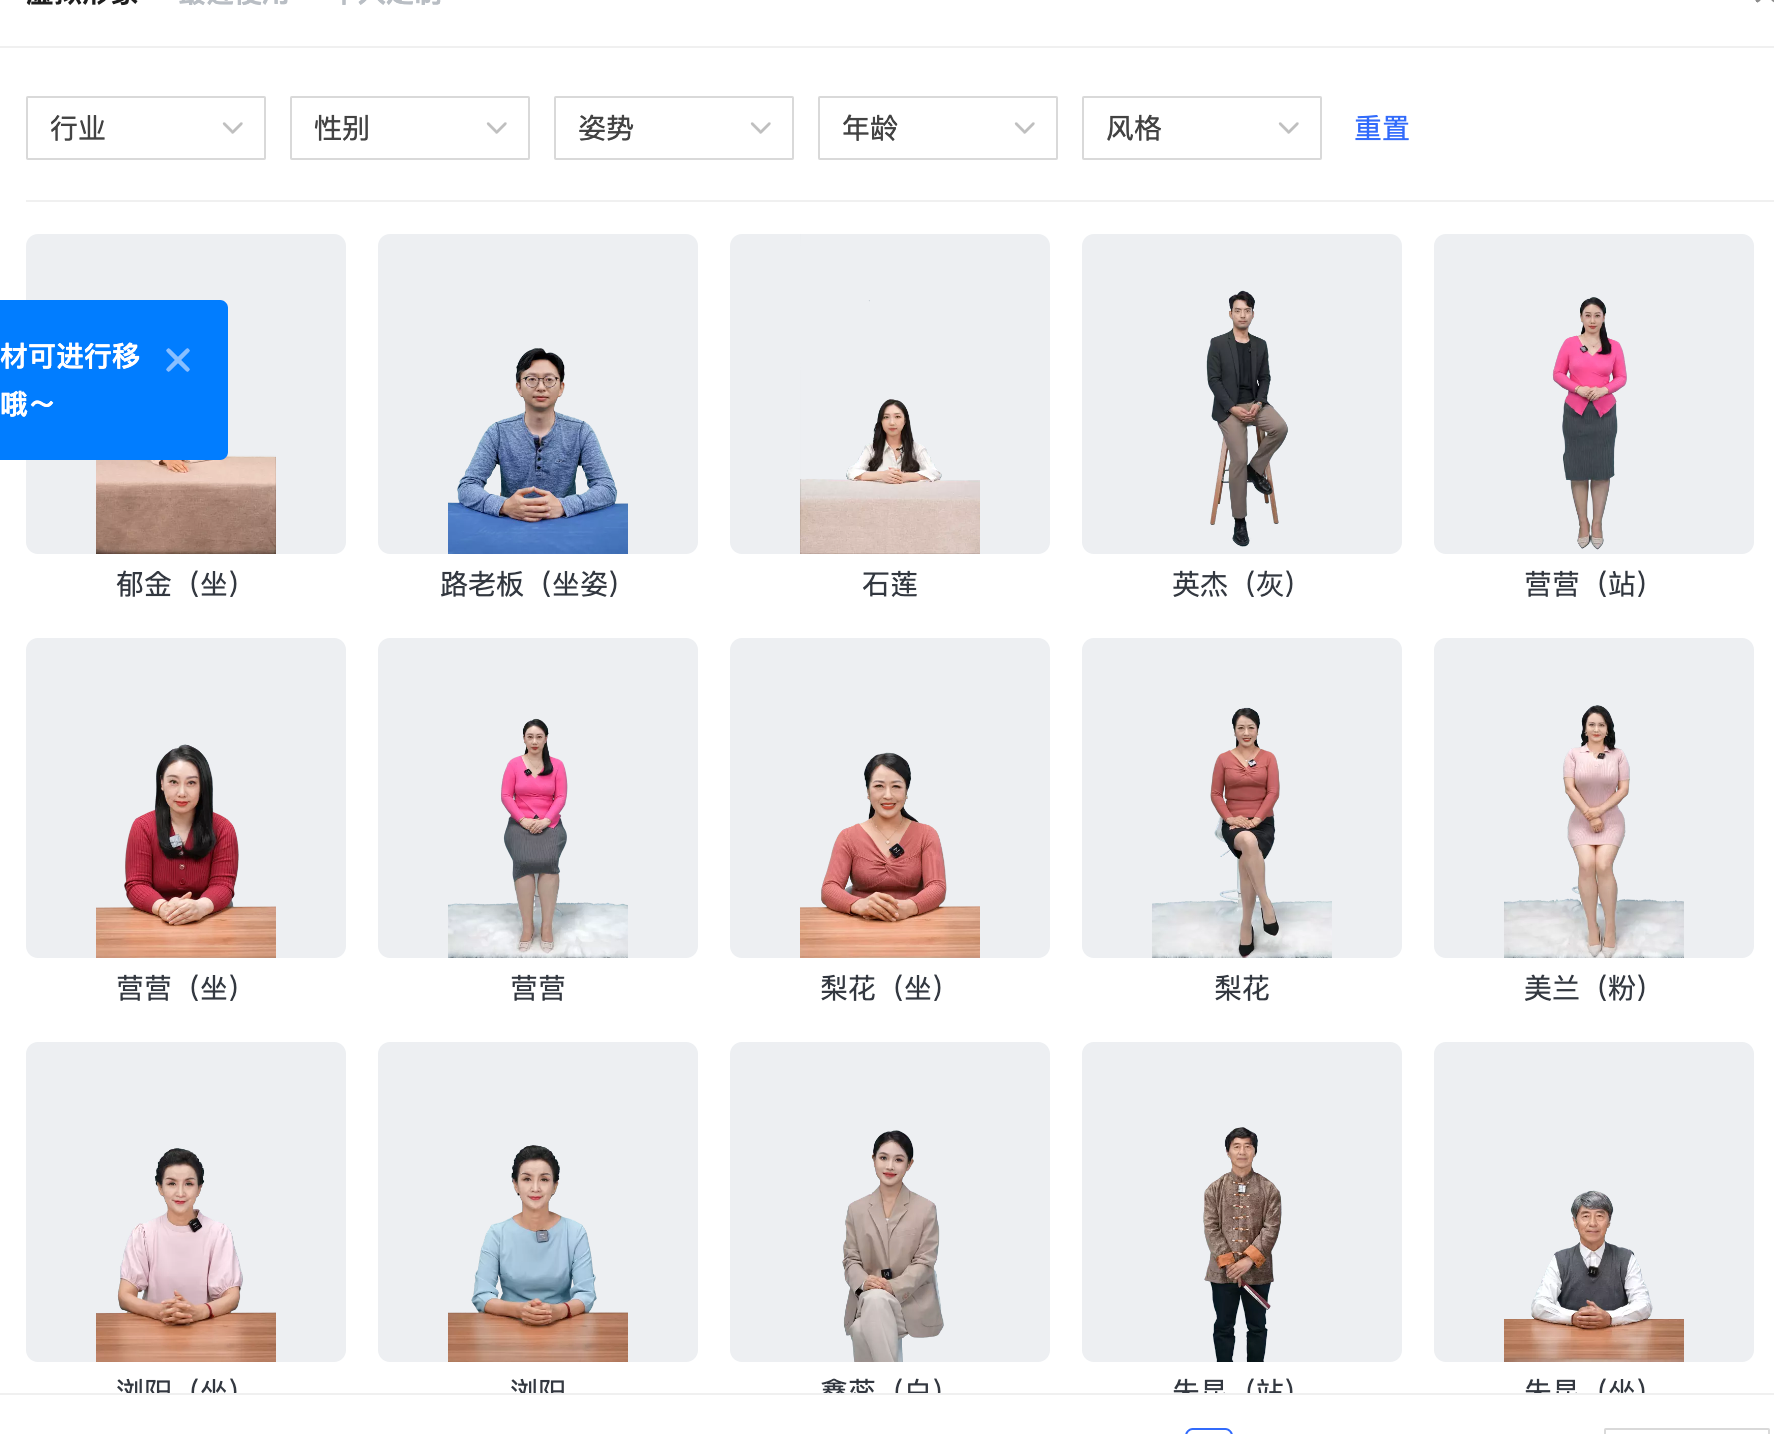
Task: Select the 梨花（坐）avatar
Action: click(889, 796)
